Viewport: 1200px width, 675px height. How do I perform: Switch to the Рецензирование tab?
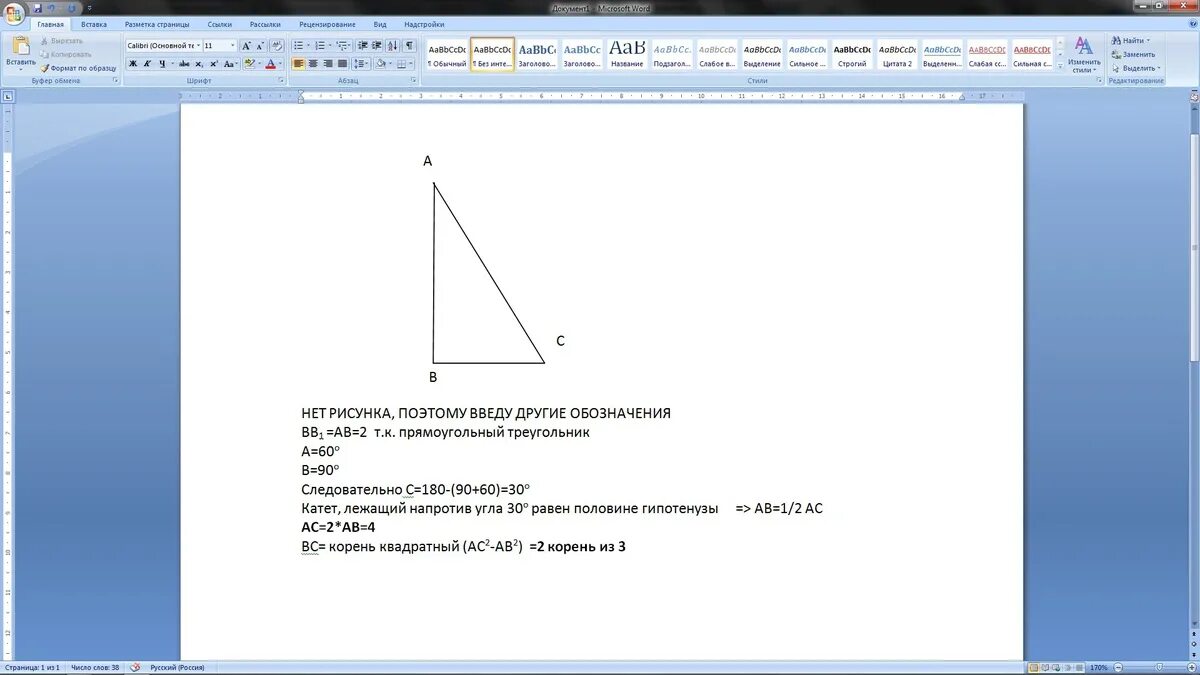[327, 24]
